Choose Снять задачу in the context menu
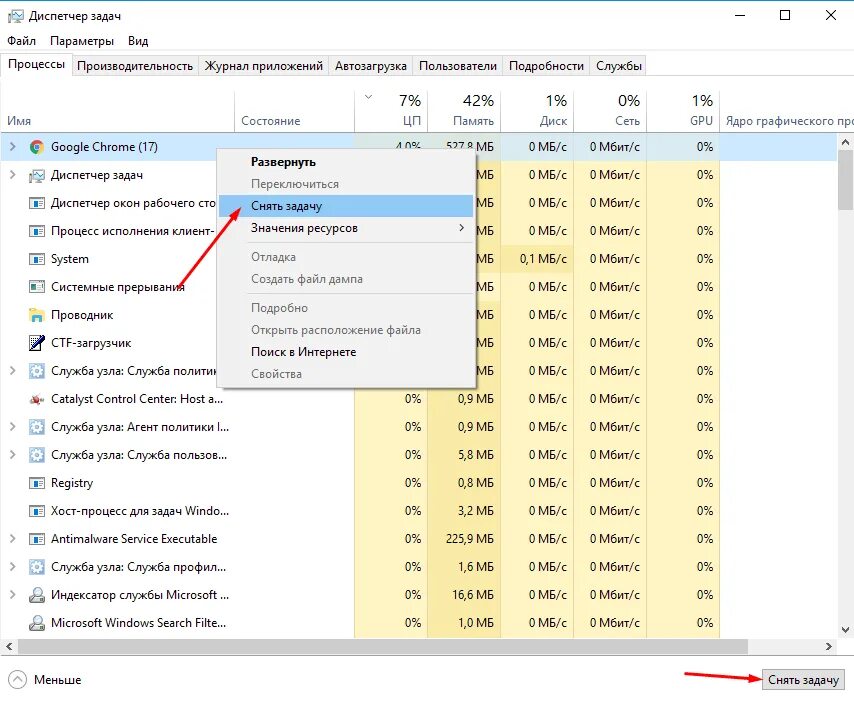854x704 pixels. 346,206
